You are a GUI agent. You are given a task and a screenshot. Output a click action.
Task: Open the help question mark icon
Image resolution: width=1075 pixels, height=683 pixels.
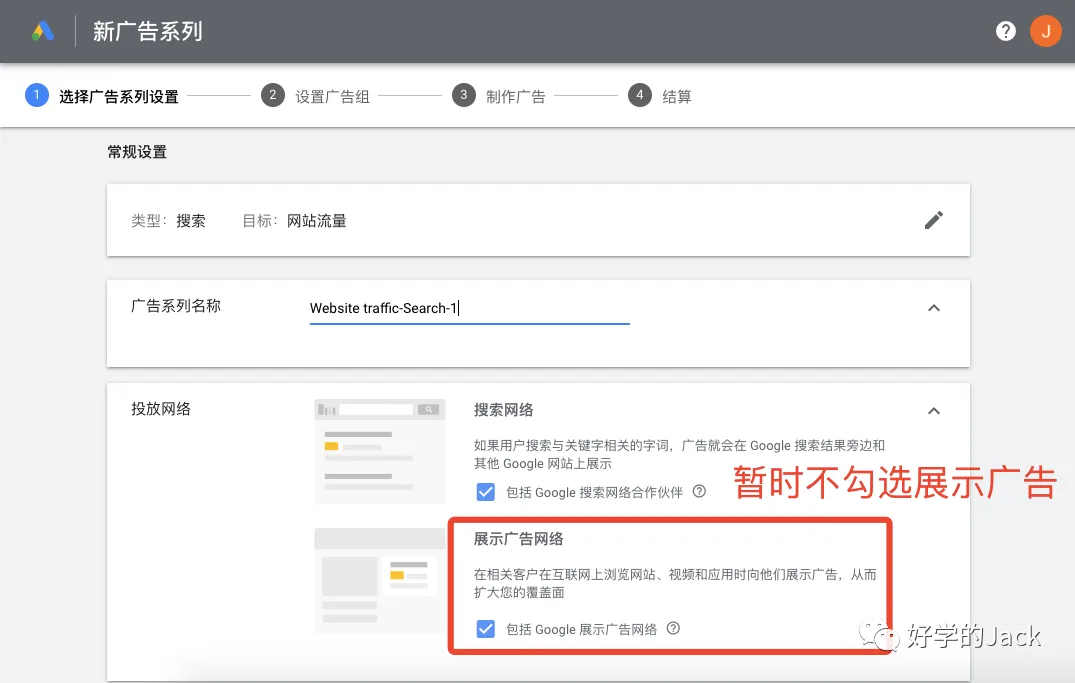[x=1006, y=31]
